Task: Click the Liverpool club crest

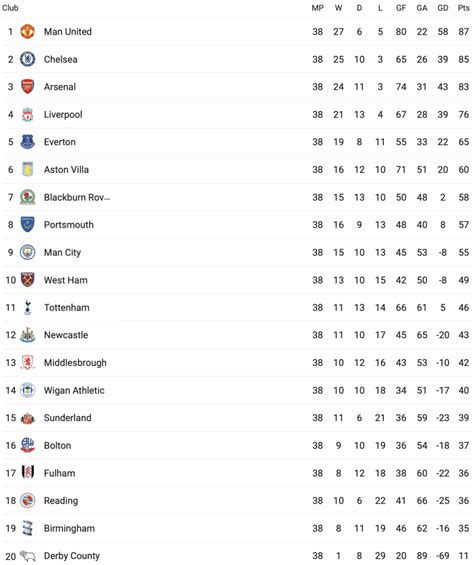Action: tap(27, 115)
